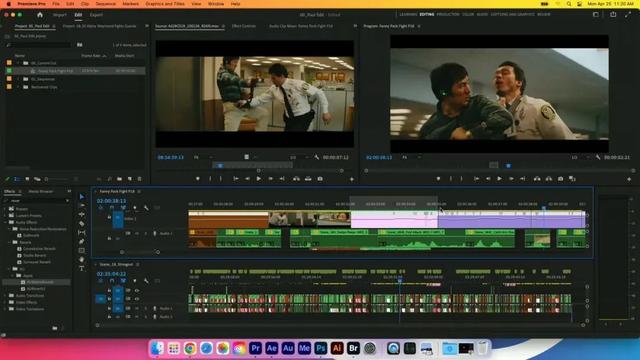
Task: Mute Audio 1 track in top timeline
Action: tap(137, 233)
